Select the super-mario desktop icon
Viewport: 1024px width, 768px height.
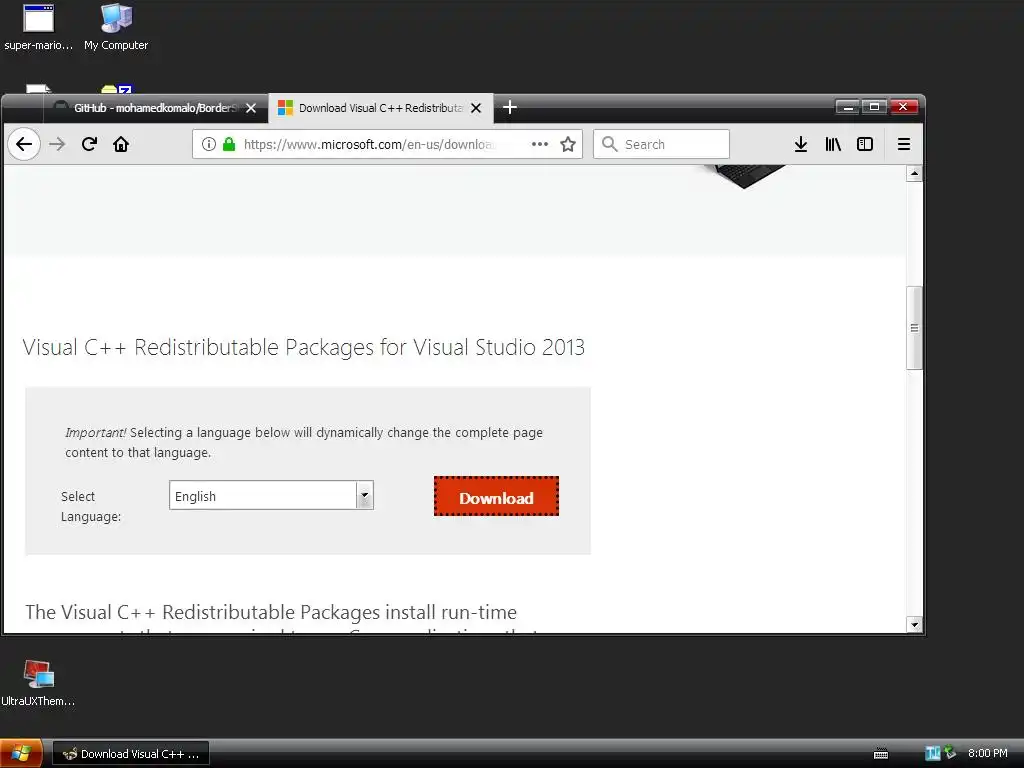(x=39, y=27)
